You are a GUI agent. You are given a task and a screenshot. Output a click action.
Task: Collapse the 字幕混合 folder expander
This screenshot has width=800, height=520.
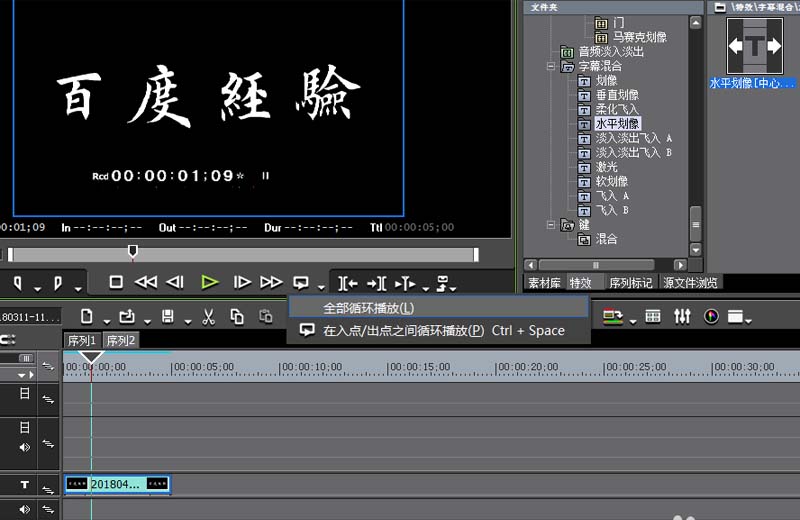point(551,66)
